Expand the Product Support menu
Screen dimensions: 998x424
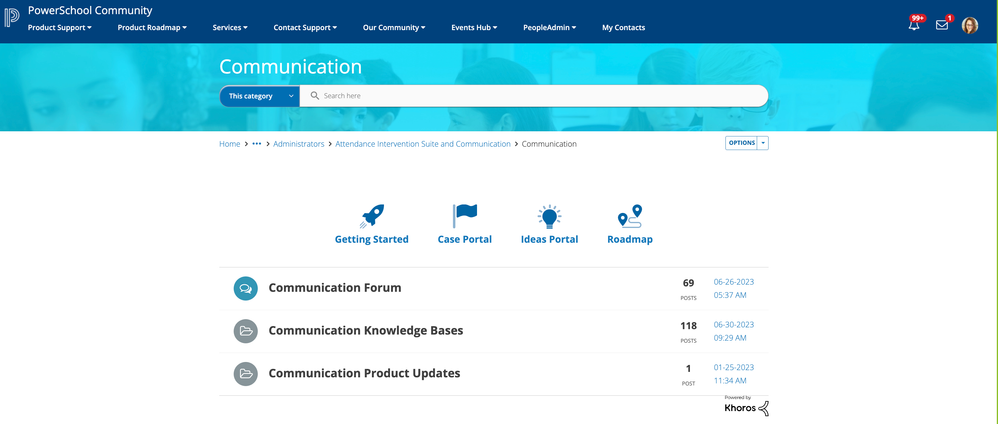click(x=59, y=28)
